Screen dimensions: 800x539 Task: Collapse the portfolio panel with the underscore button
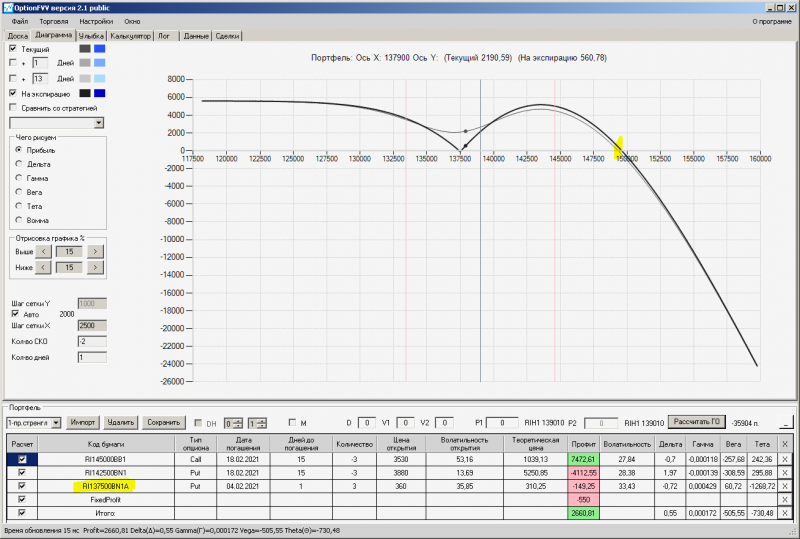(785, 423)
